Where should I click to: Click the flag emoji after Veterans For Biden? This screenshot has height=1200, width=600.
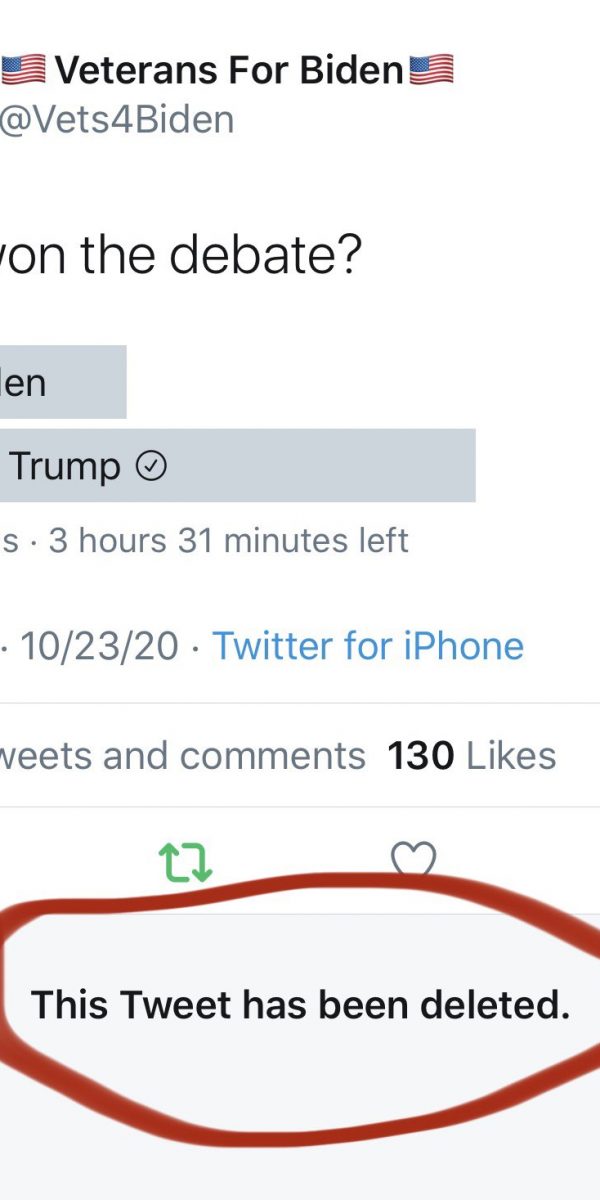(x=431, y=70)
